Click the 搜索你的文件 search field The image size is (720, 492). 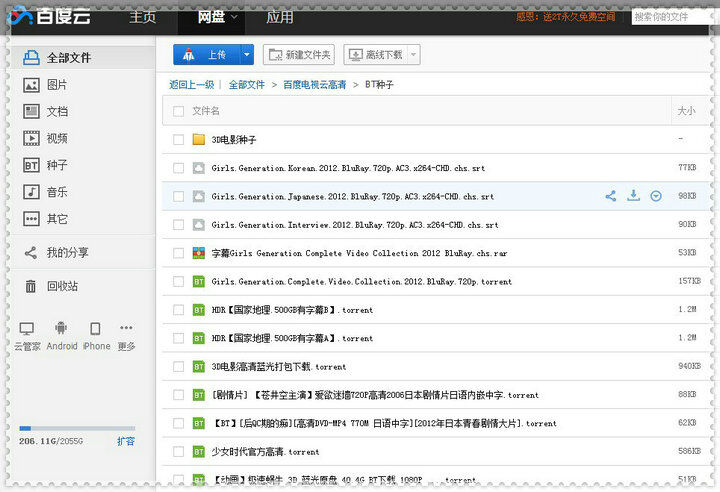(672, 17)
